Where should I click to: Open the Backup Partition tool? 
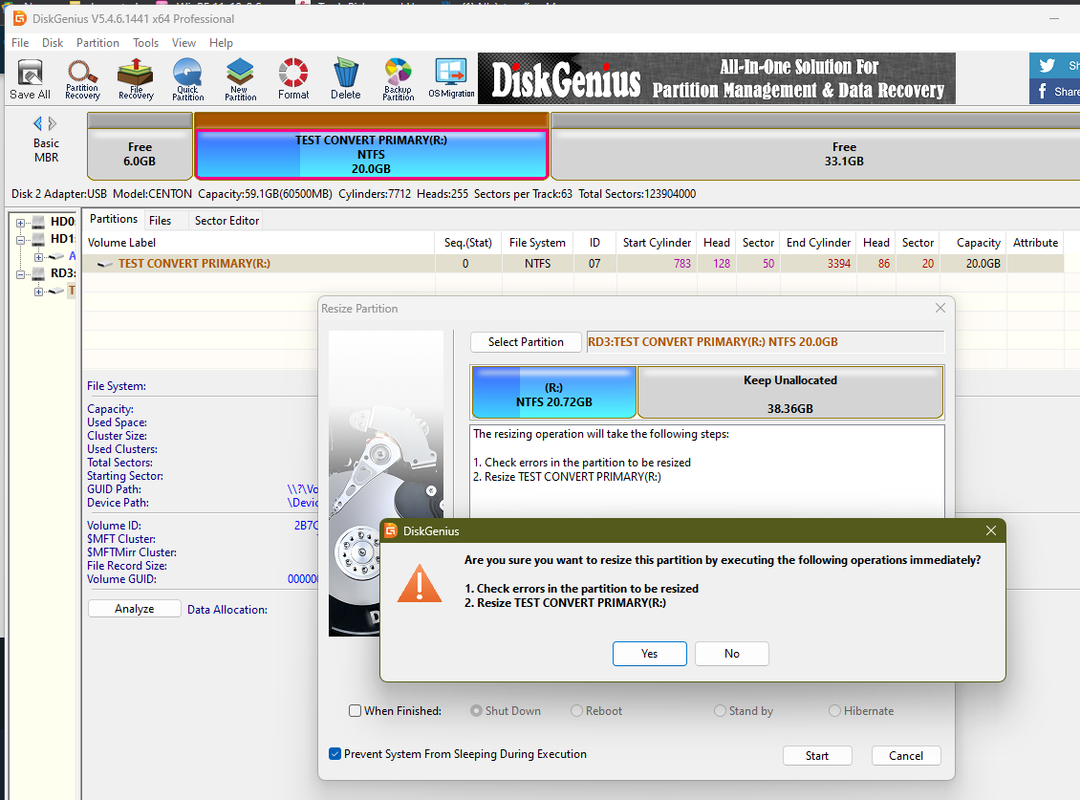pyautogui.click(x=398, y=79)
